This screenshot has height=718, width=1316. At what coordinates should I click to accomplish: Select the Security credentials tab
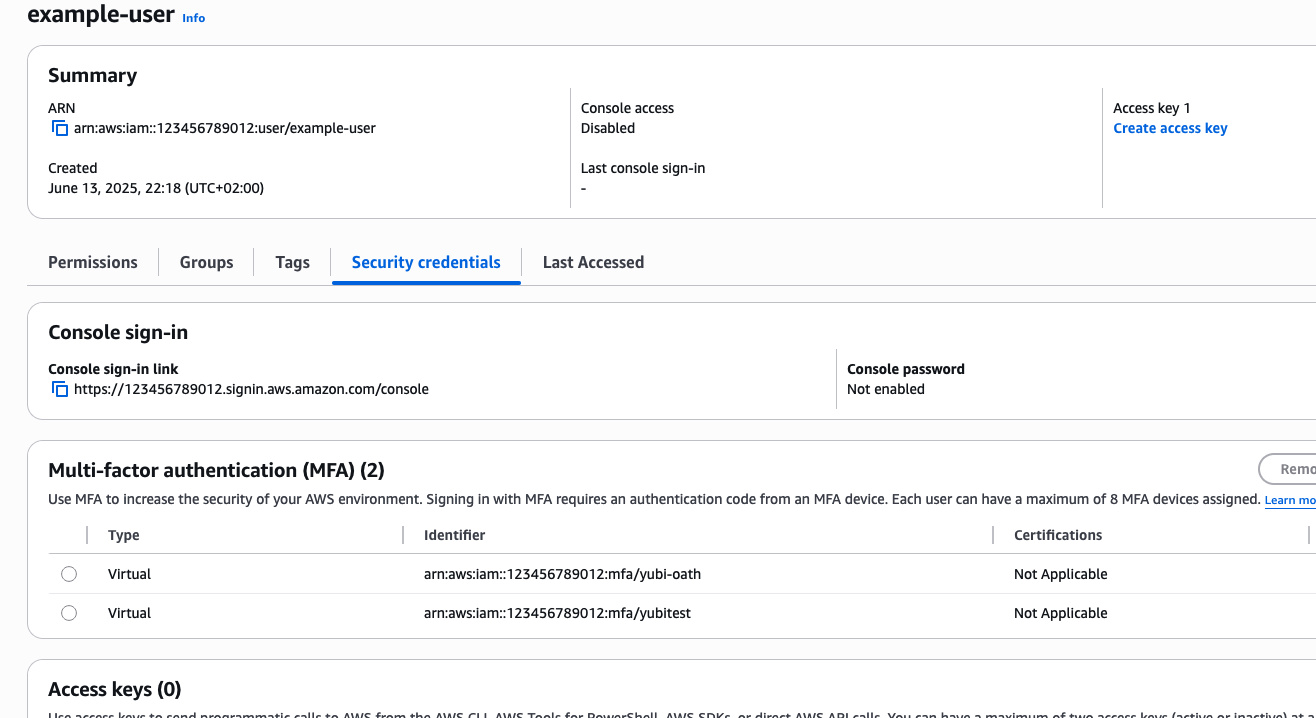point(426,262)
